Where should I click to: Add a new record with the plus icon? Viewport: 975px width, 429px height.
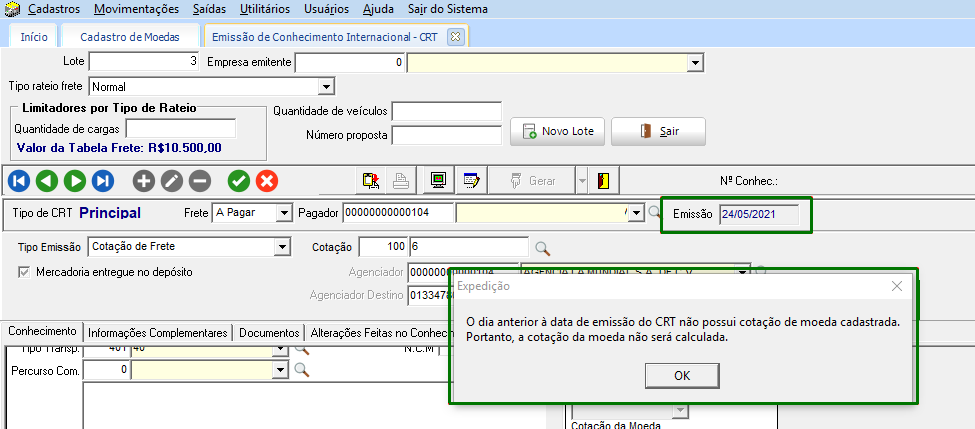coord(144,181)
